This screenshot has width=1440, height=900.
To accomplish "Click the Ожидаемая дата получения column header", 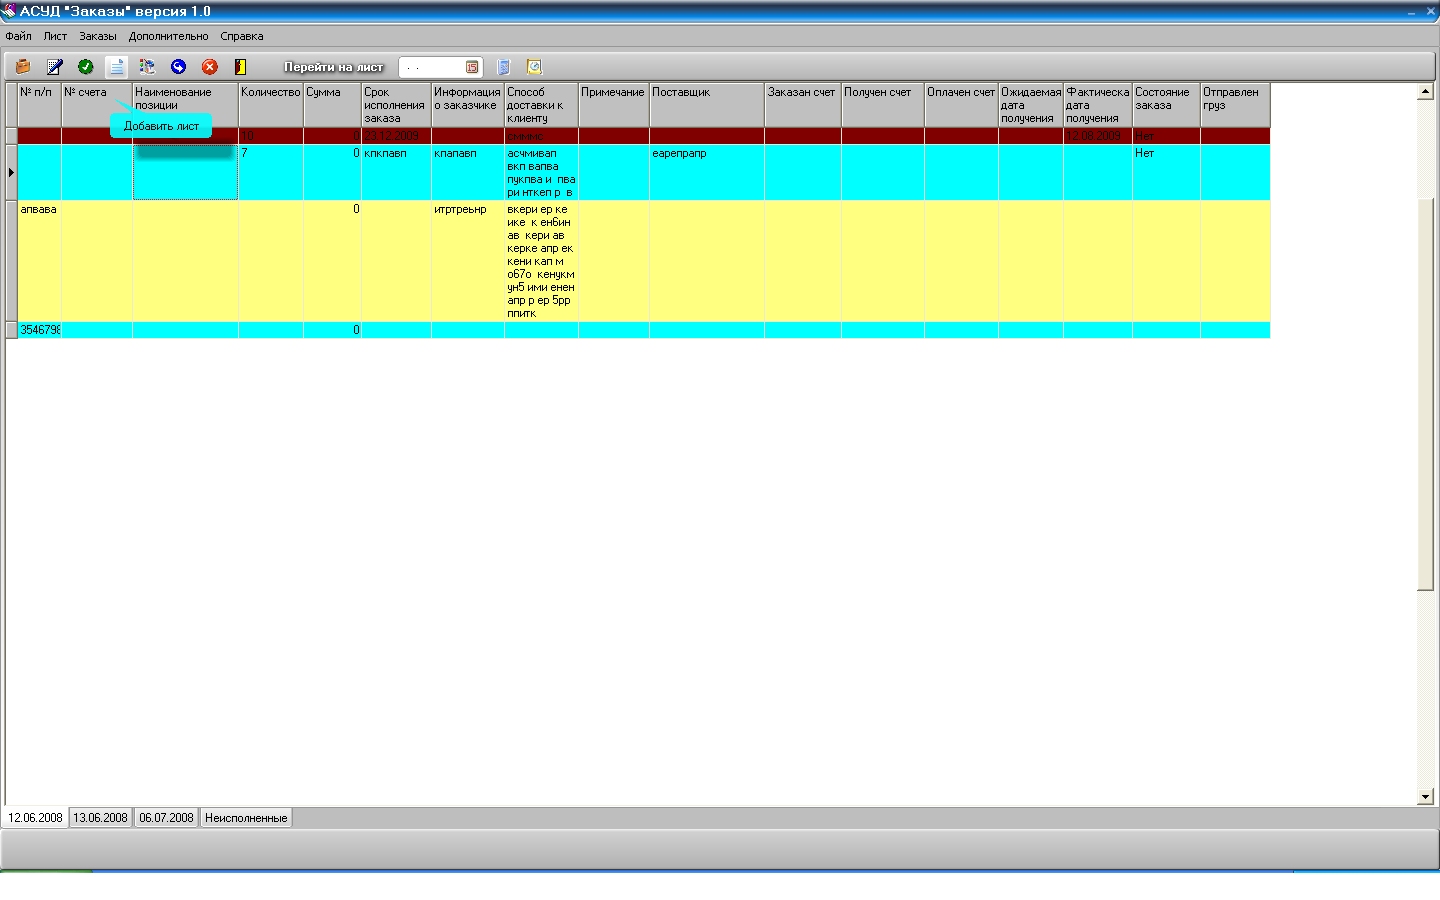I will (1031, 105).
